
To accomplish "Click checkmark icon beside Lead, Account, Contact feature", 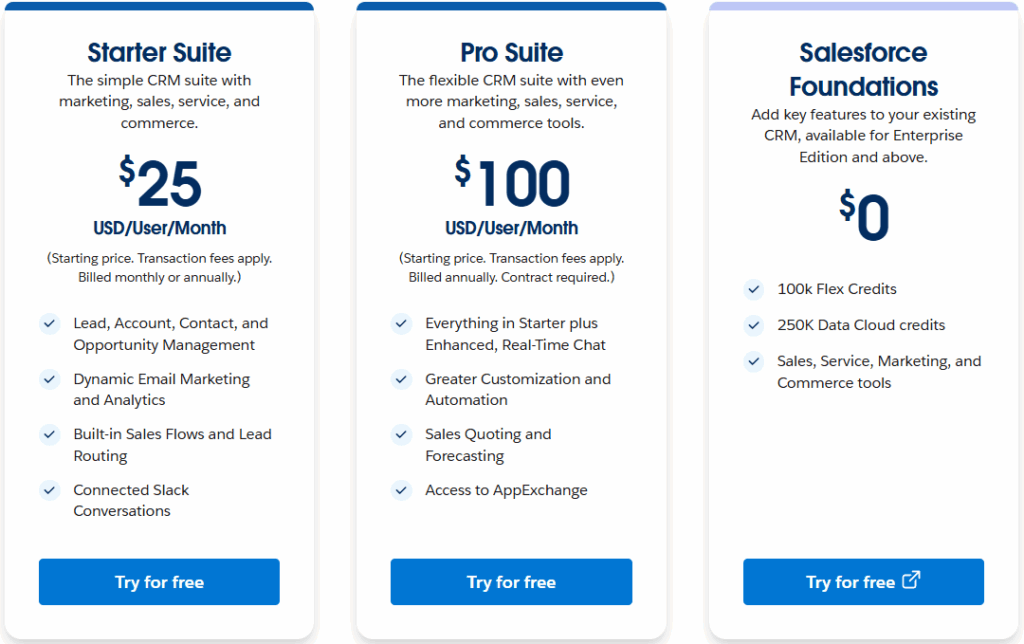I will coord(49,323).
